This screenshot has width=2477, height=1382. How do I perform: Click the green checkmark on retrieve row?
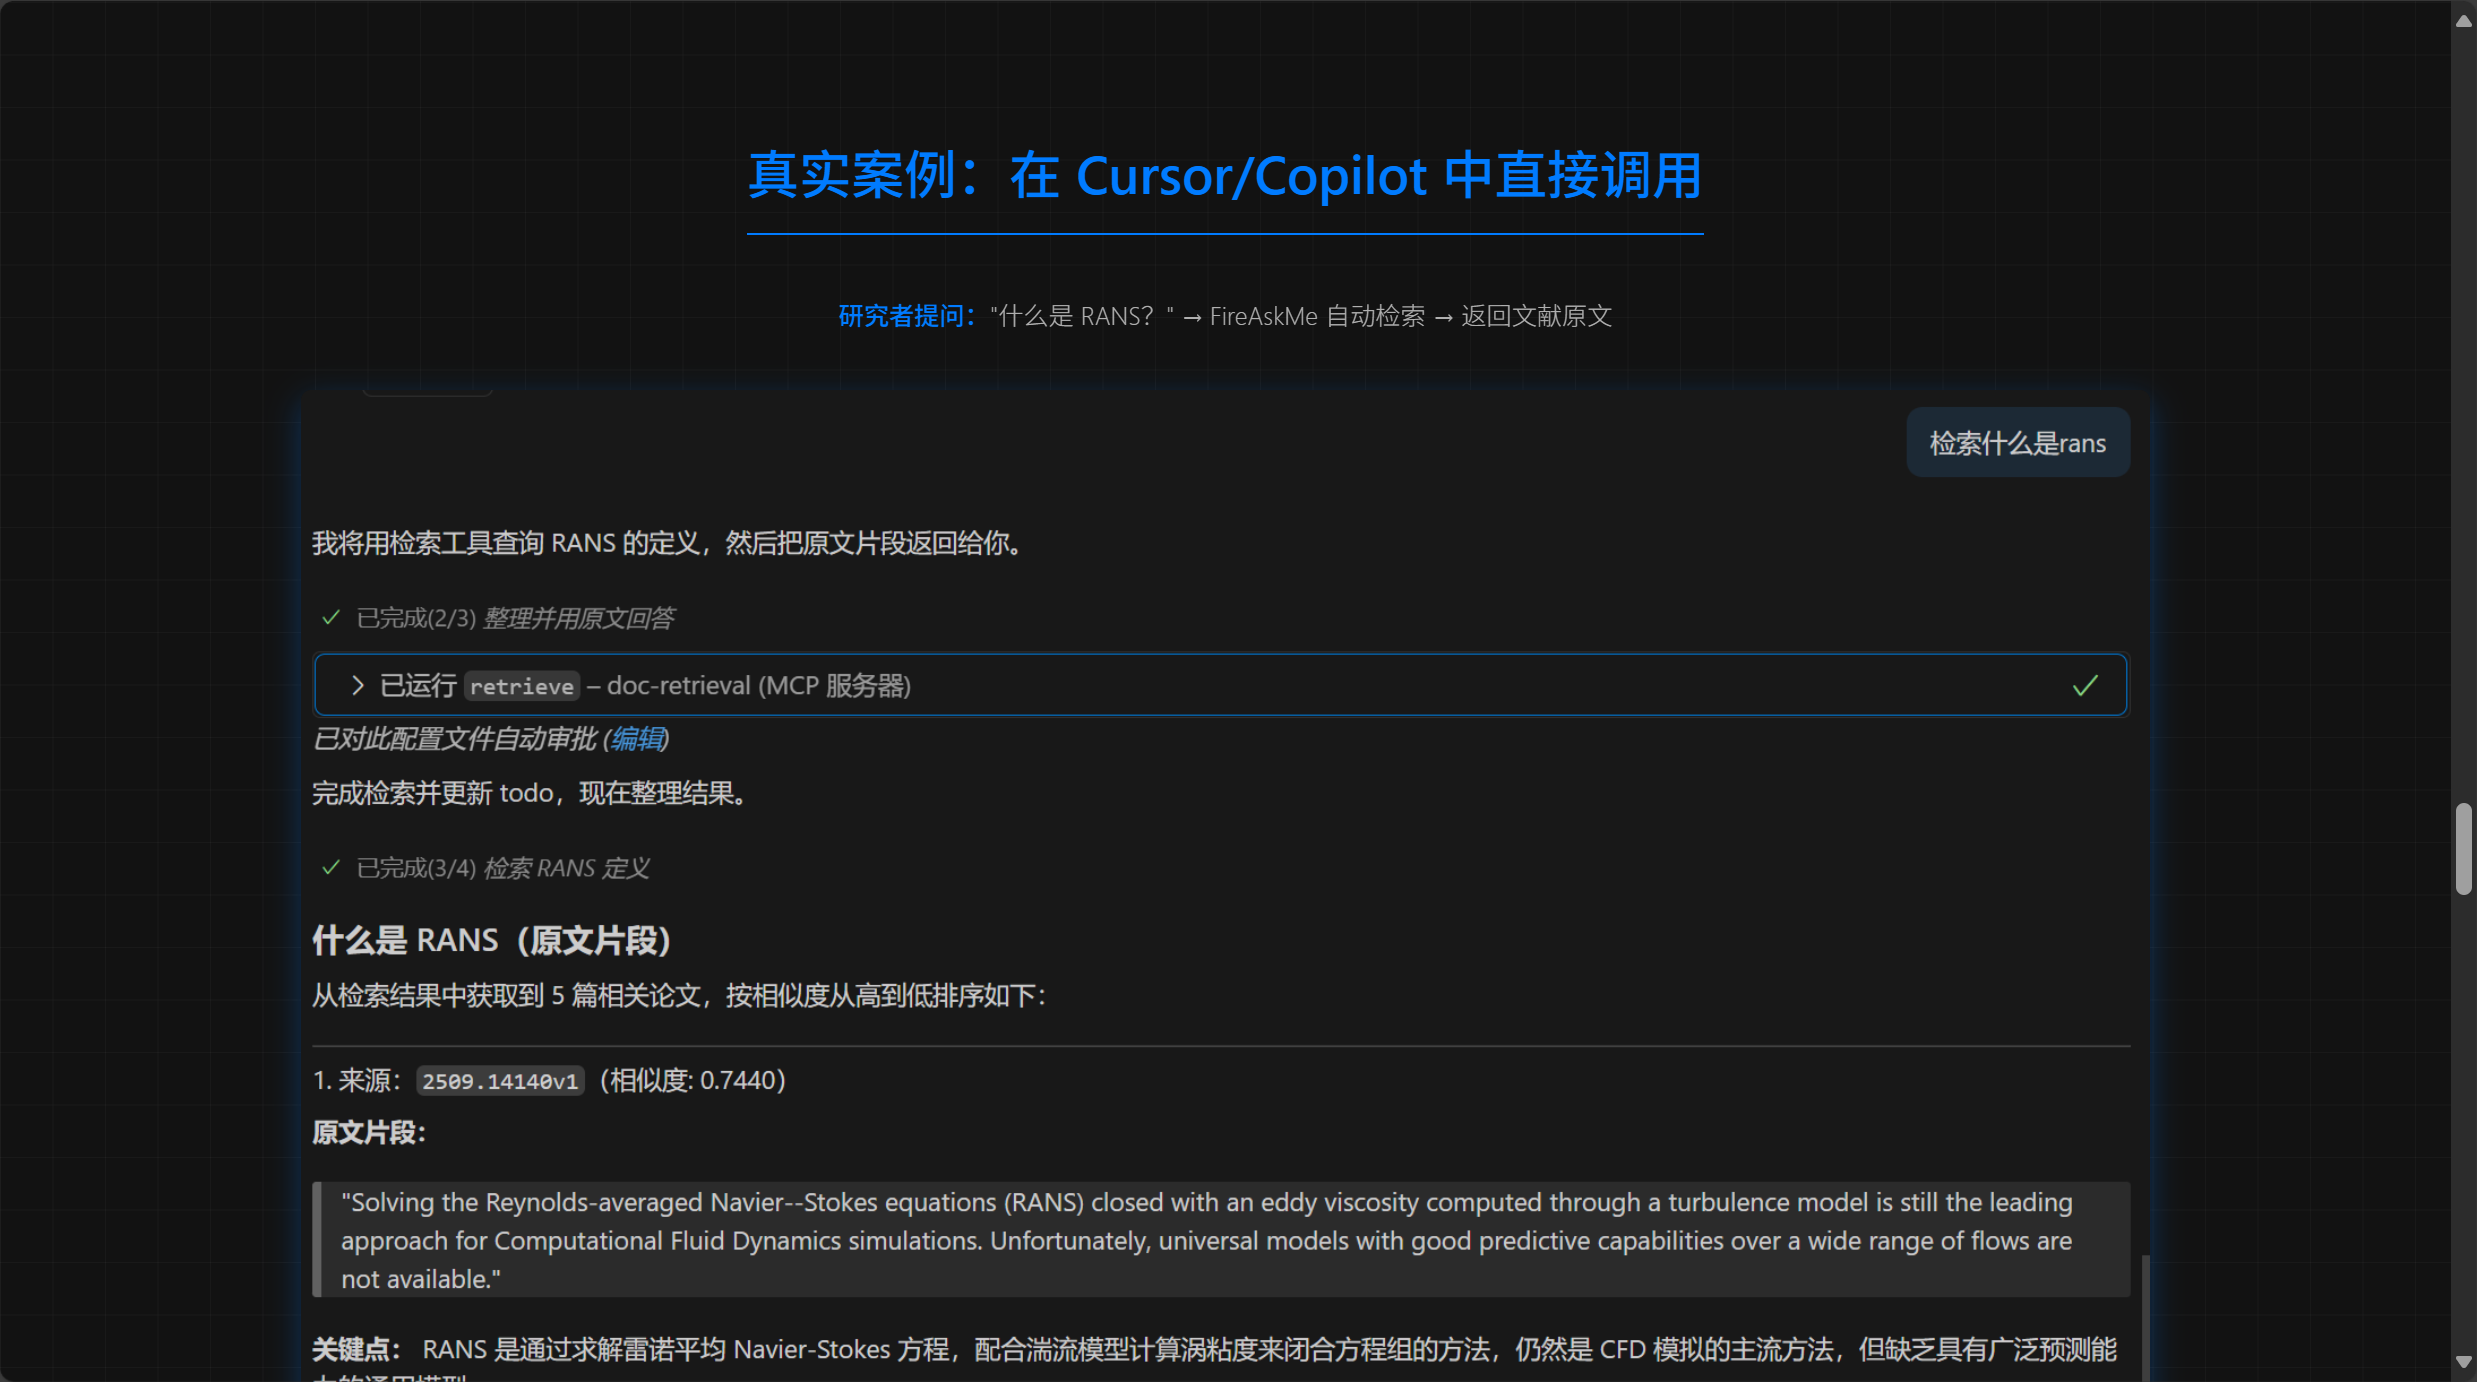pos(2084,686)
